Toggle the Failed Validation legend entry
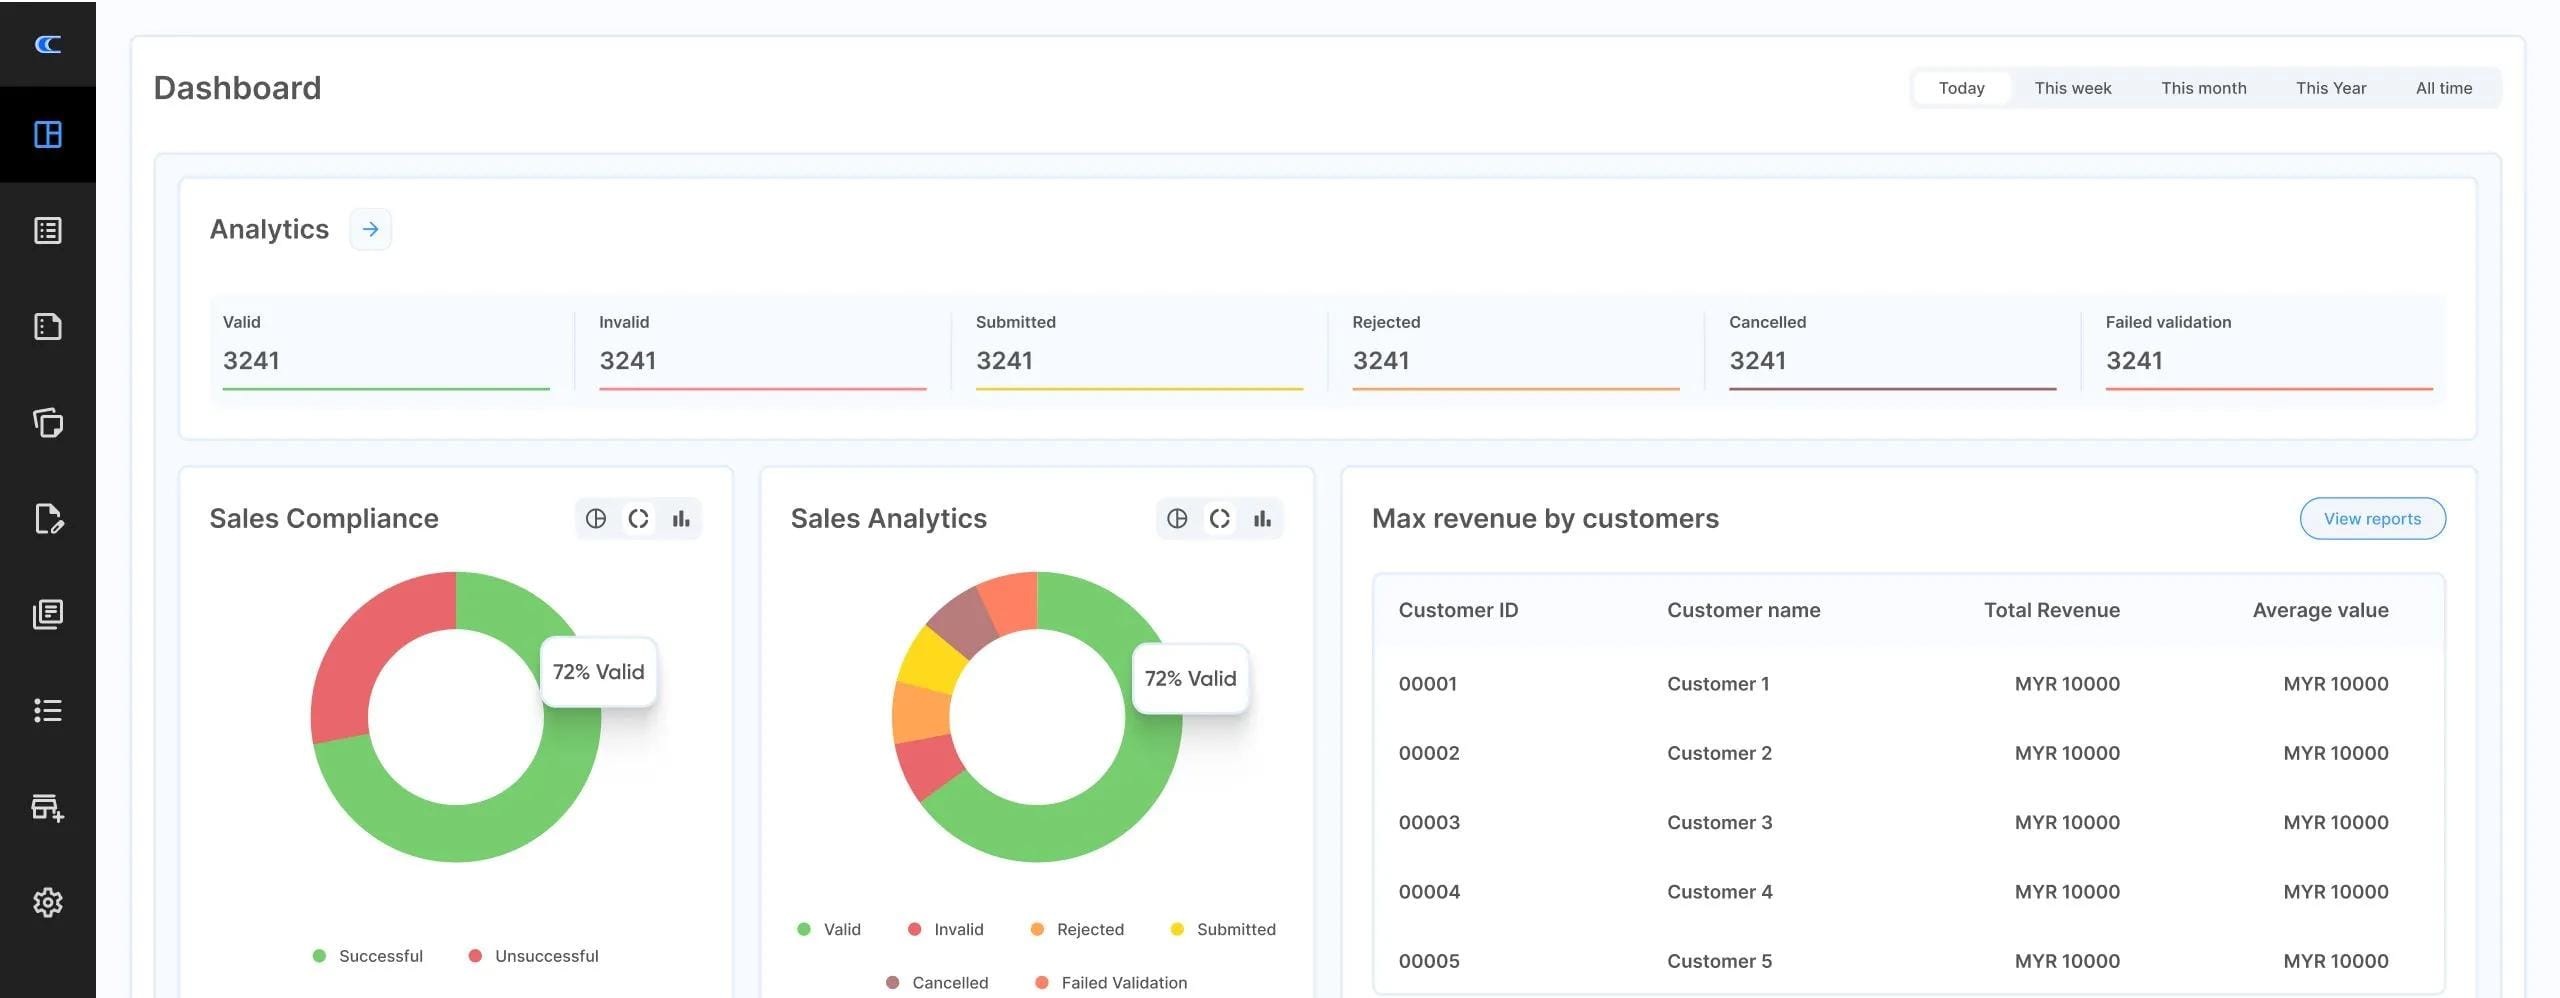The height and width of the screenshot is (998, 2560). pyautogui.click(x=1111, y=983)
